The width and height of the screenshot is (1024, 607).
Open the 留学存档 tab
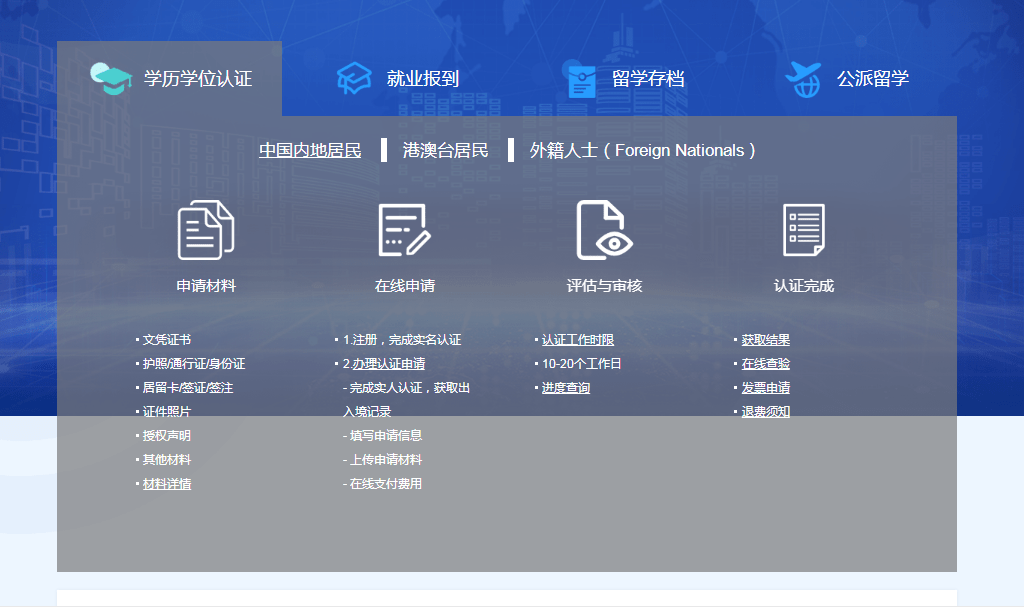coord(648,79)
